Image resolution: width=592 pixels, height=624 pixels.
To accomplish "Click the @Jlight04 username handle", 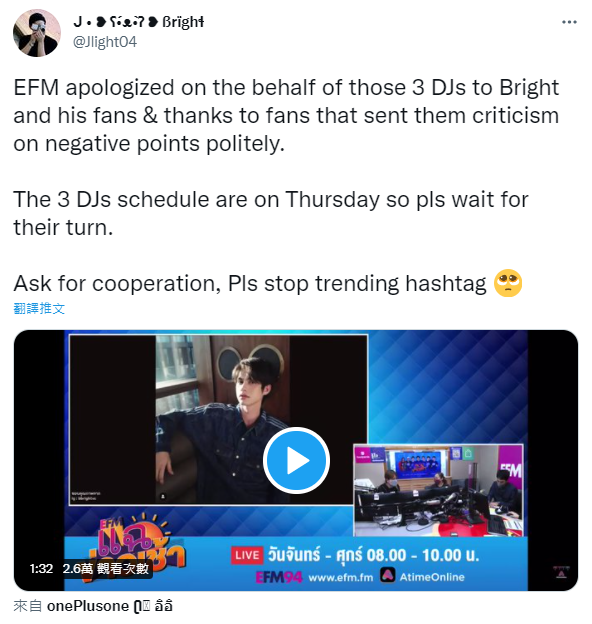I will [105, 42].
